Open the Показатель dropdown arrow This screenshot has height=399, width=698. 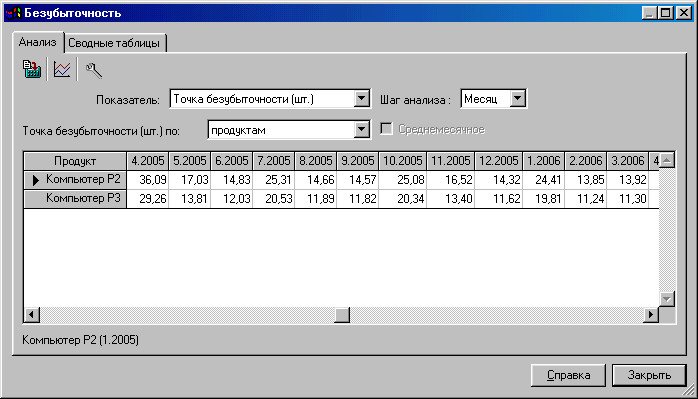[362, 99]
